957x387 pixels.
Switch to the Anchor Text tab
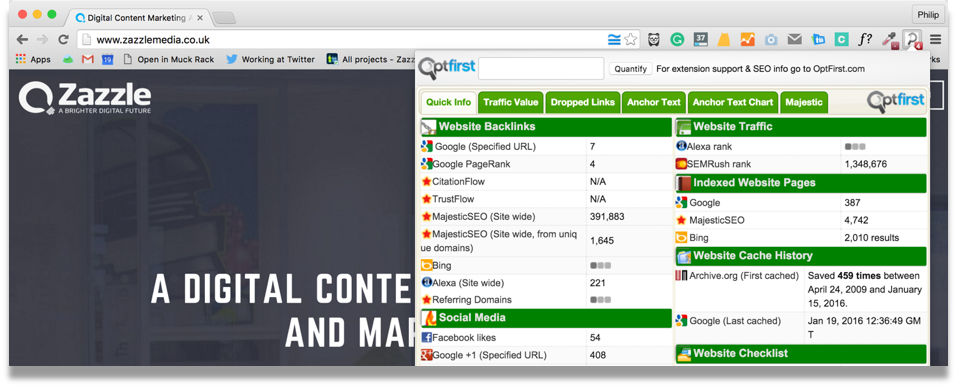(654, 102)
